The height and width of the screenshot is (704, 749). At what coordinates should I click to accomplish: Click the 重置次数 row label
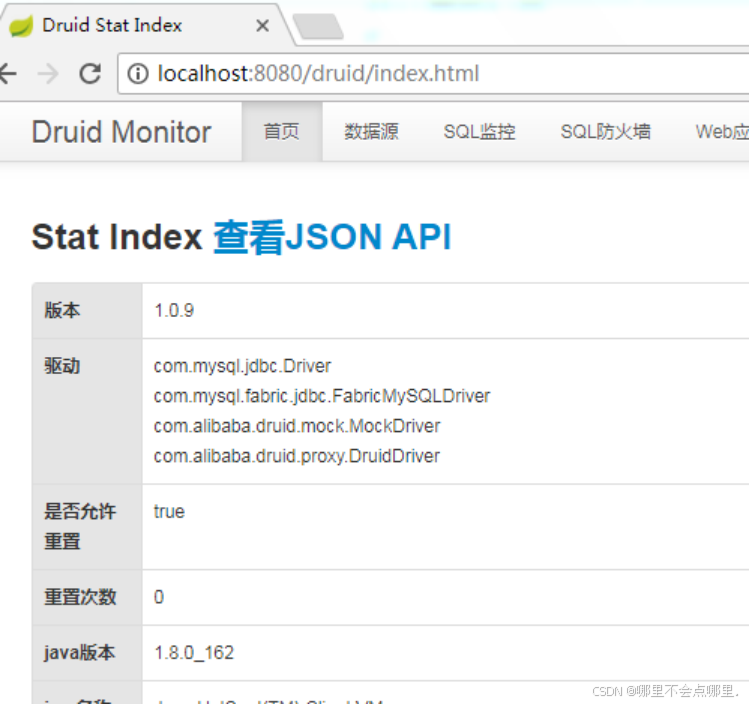[80, 597]
